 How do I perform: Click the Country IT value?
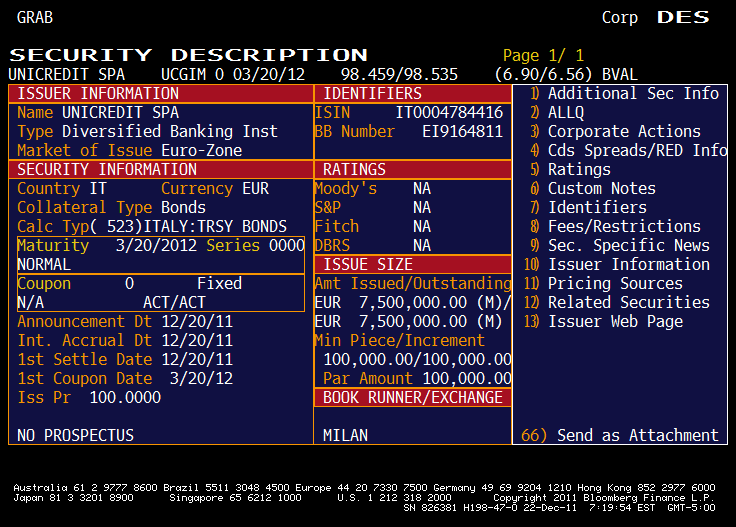point(98,189)
